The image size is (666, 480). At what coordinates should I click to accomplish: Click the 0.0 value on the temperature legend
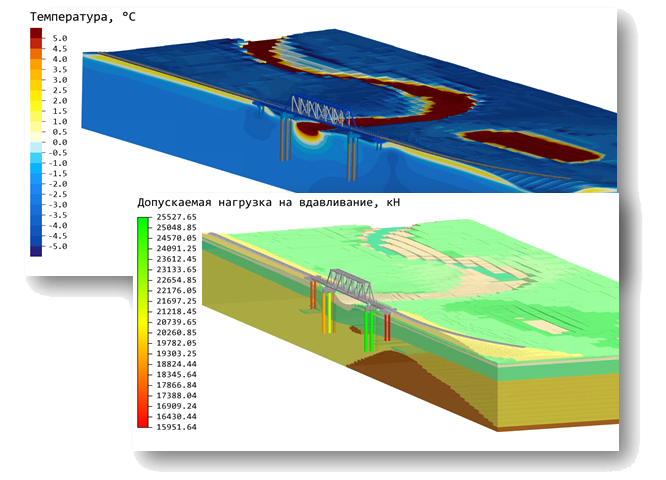pos(59,142)
